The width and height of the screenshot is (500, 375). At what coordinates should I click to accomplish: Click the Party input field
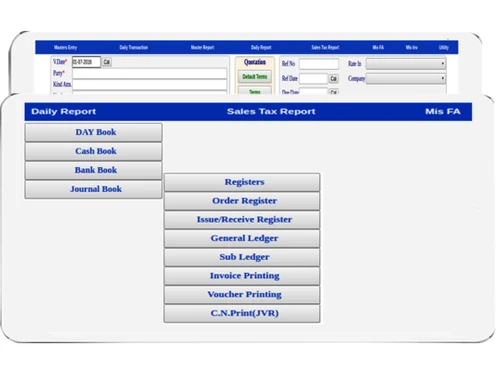(x=150, y=73)
